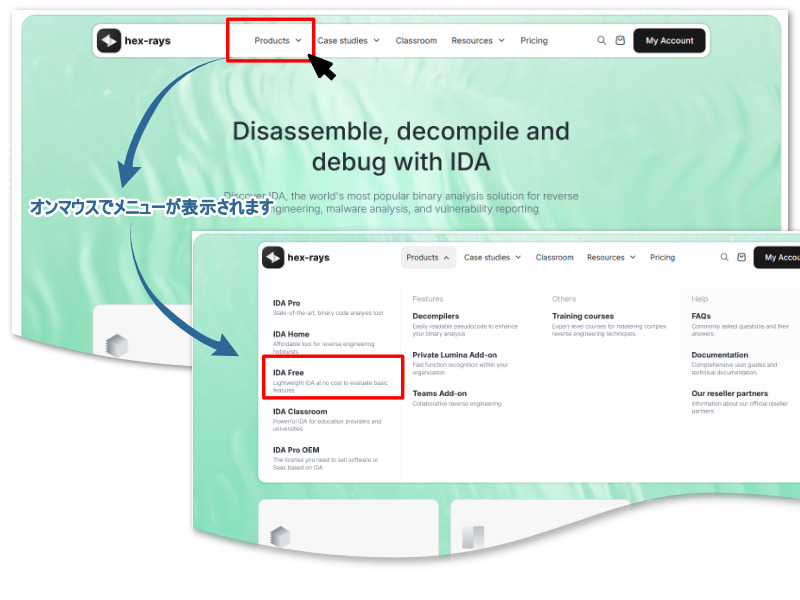
Task: Open Classroom in top navbar
Action: tap(416, 40)
